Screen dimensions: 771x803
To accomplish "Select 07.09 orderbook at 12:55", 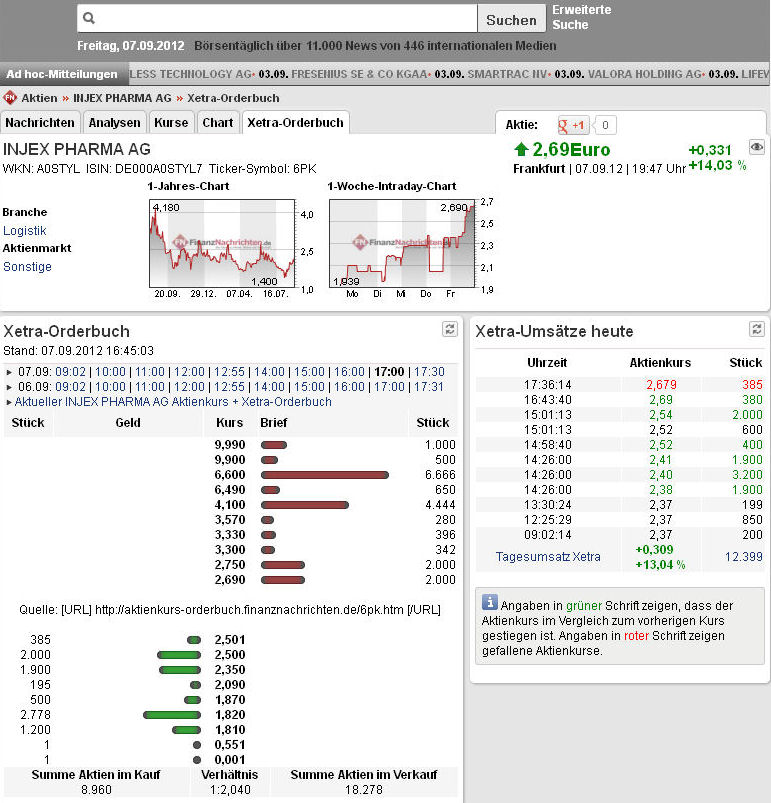I will pos(229,372).
